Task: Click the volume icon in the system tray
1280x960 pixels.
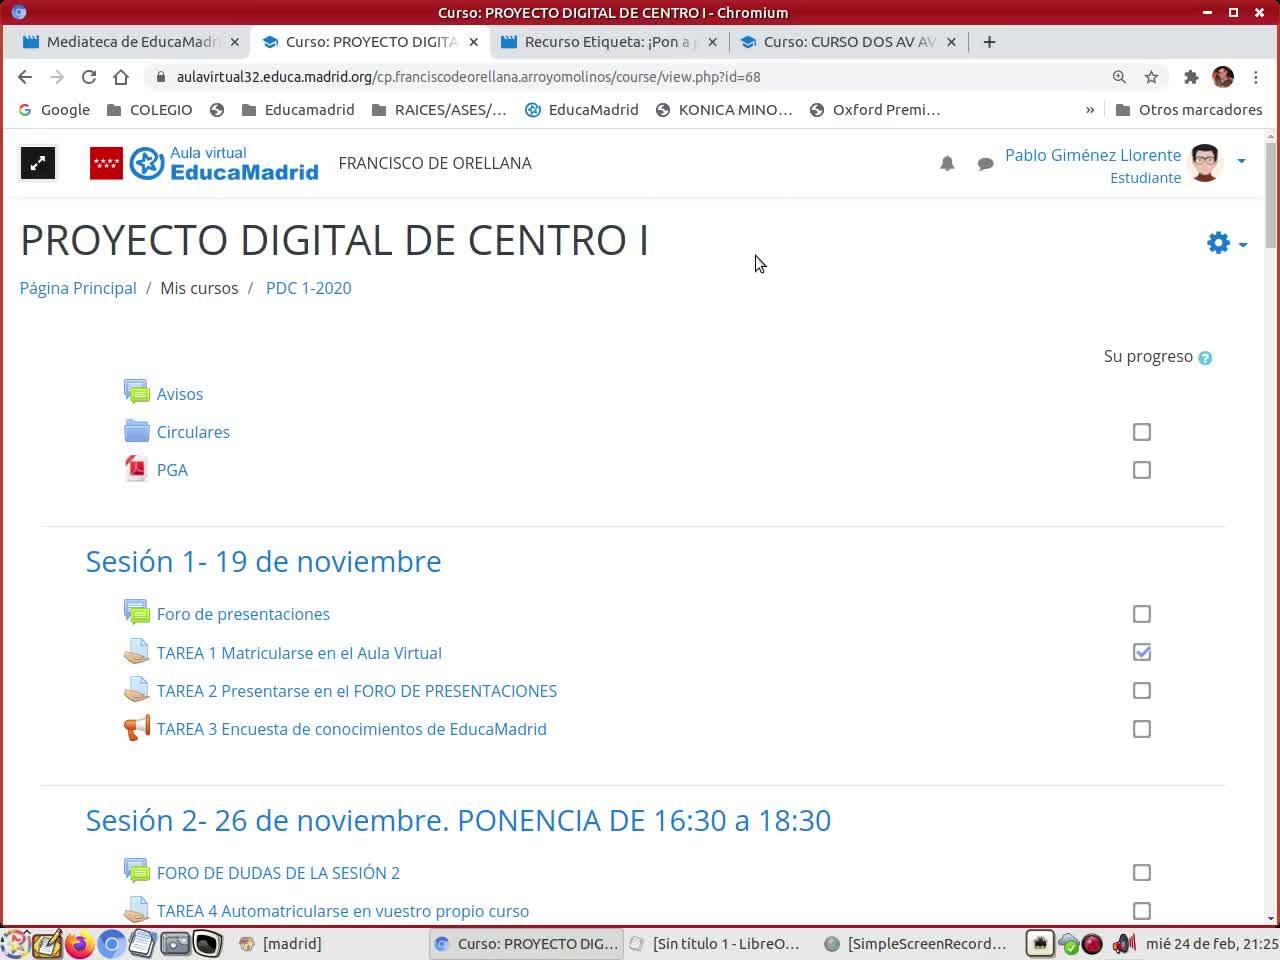Action: pyautogui.click(x=1123, y=943)
